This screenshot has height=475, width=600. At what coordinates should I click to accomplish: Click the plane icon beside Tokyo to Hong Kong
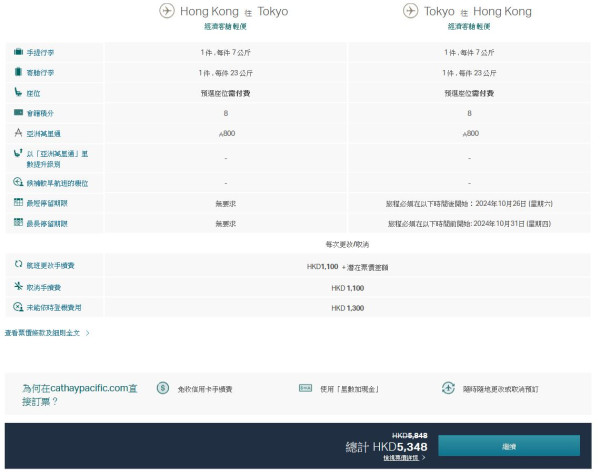click(x=411, y=11)
